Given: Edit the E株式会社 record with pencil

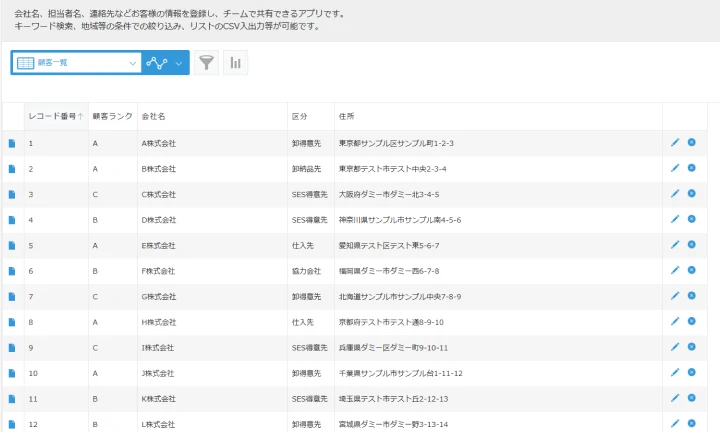Looking at the screenshot, I should click(675, 245).
